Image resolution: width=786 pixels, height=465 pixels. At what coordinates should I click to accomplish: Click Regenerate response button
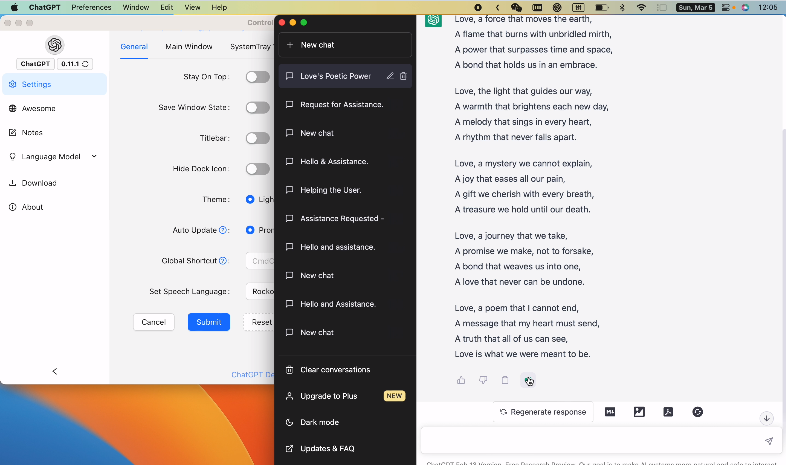(543, 412)
